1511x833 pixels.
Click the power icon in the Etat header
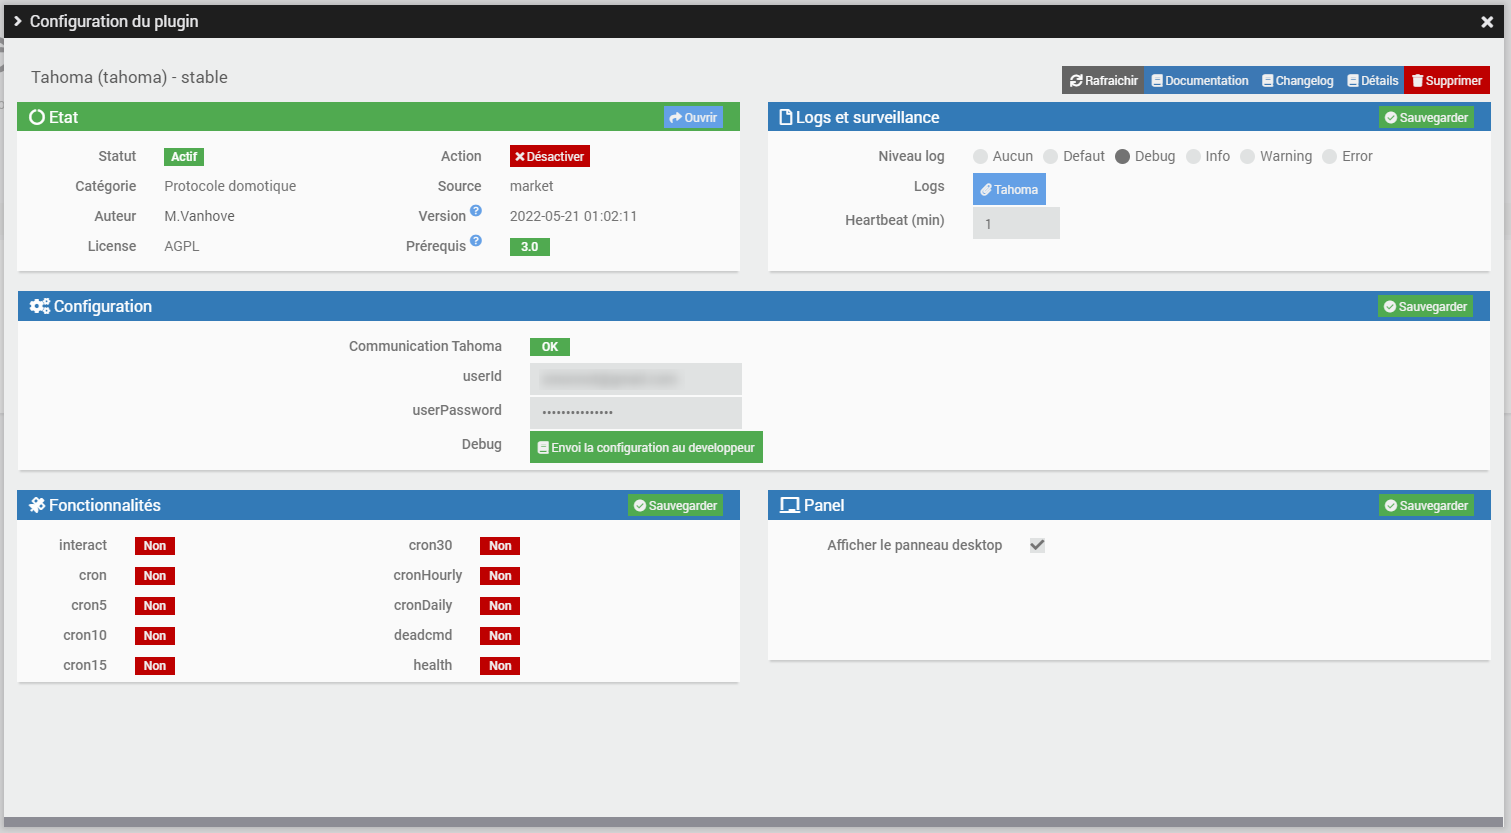point(37,117)
